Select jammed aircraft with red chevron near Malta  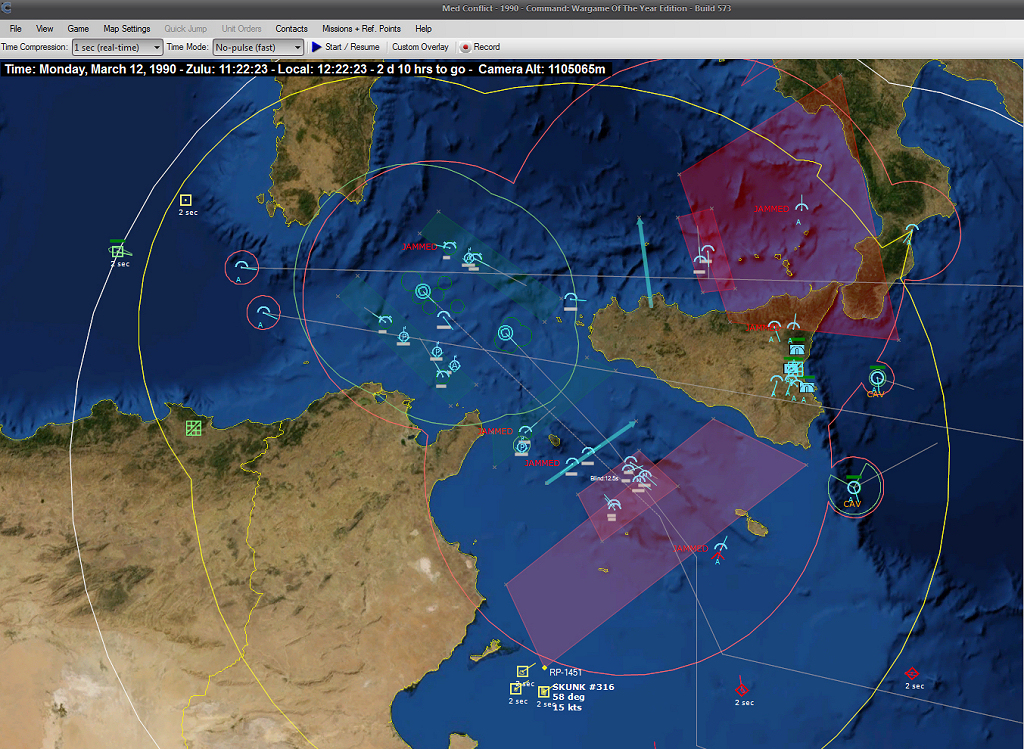[720, 546]
